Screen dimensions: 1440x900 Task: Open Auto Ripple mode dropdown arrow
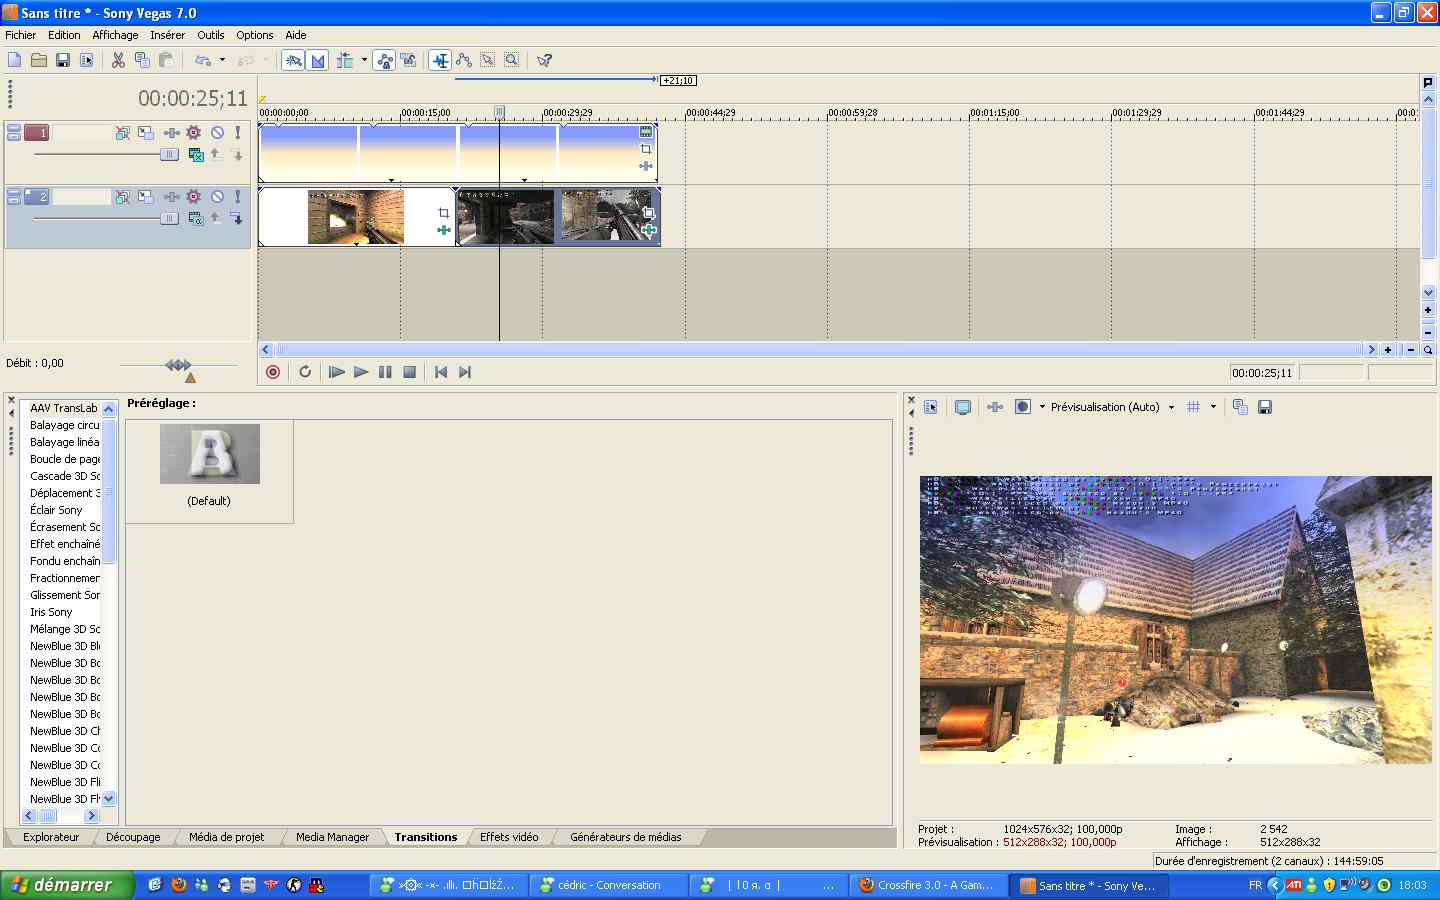point(364,60)
